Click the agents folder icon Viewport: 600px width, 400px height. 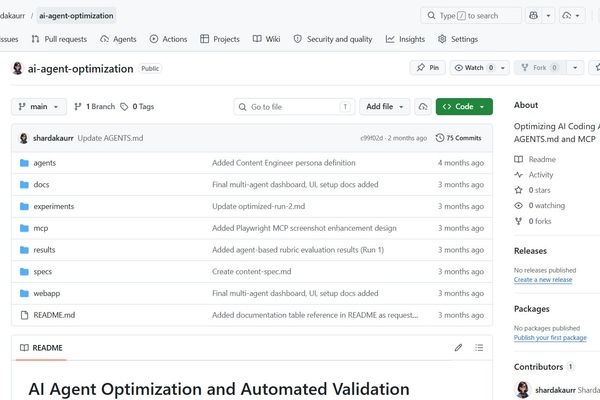(24, 163)
